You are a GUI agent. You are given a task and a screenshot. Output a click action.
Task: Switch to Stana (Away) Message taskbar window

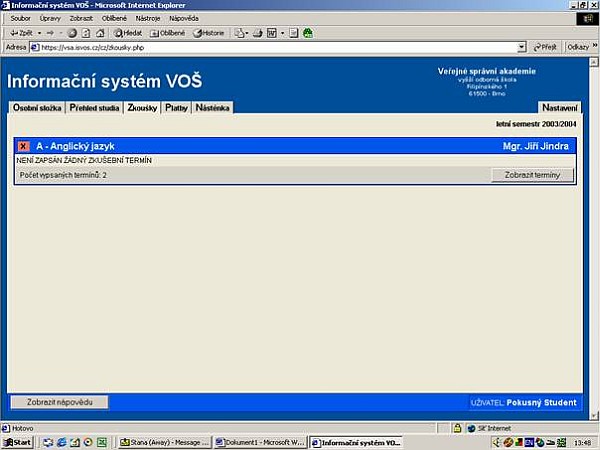click(x=164, y=442)
